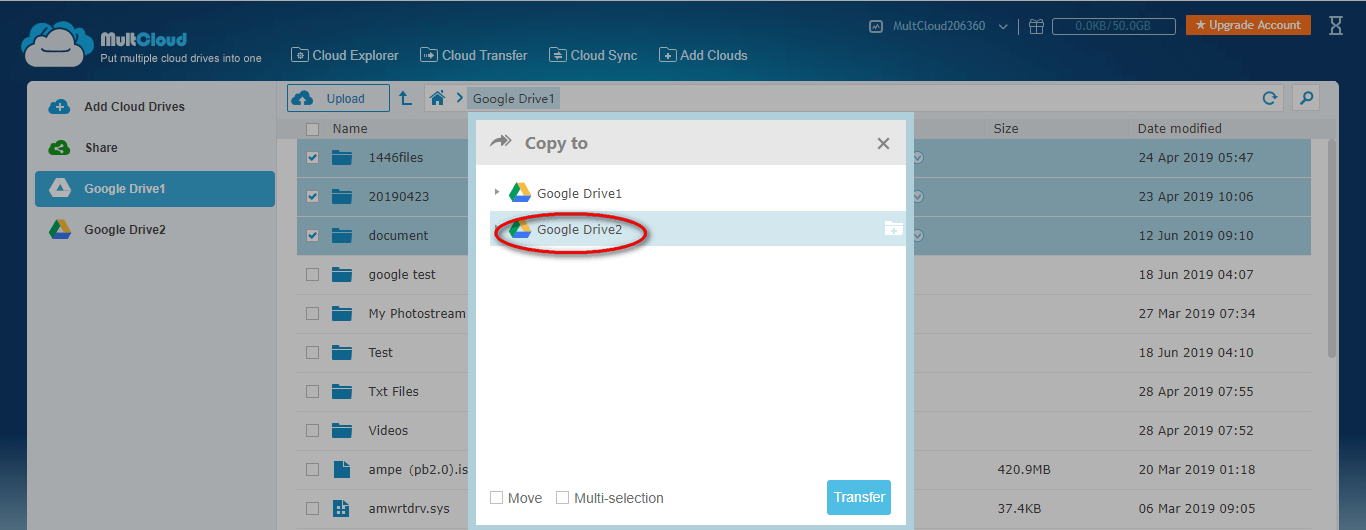This screenshot has height=530, width=1366.
Task: Click the Copy to dialog arrow icon
Action: pyautogui.click(x=500, y=143)
